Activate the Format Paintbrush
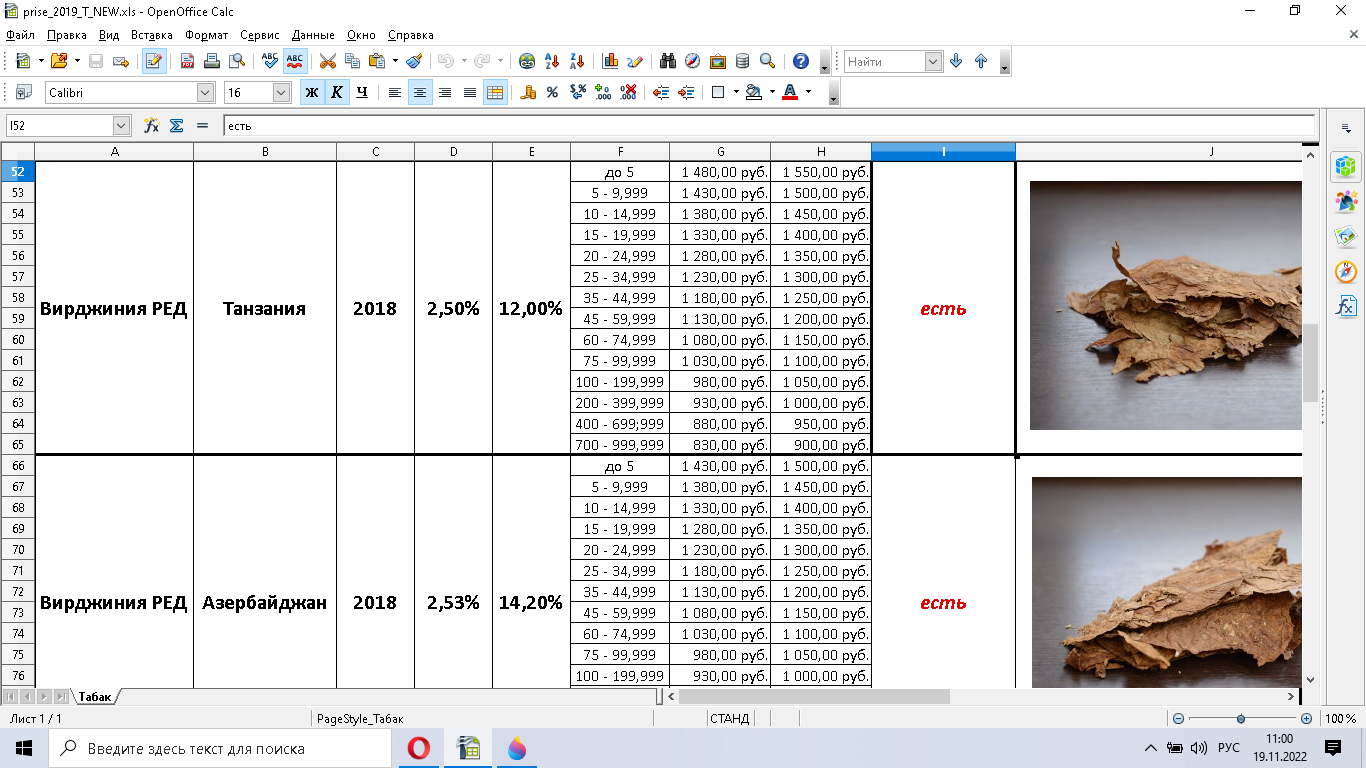 pos(414,61)
